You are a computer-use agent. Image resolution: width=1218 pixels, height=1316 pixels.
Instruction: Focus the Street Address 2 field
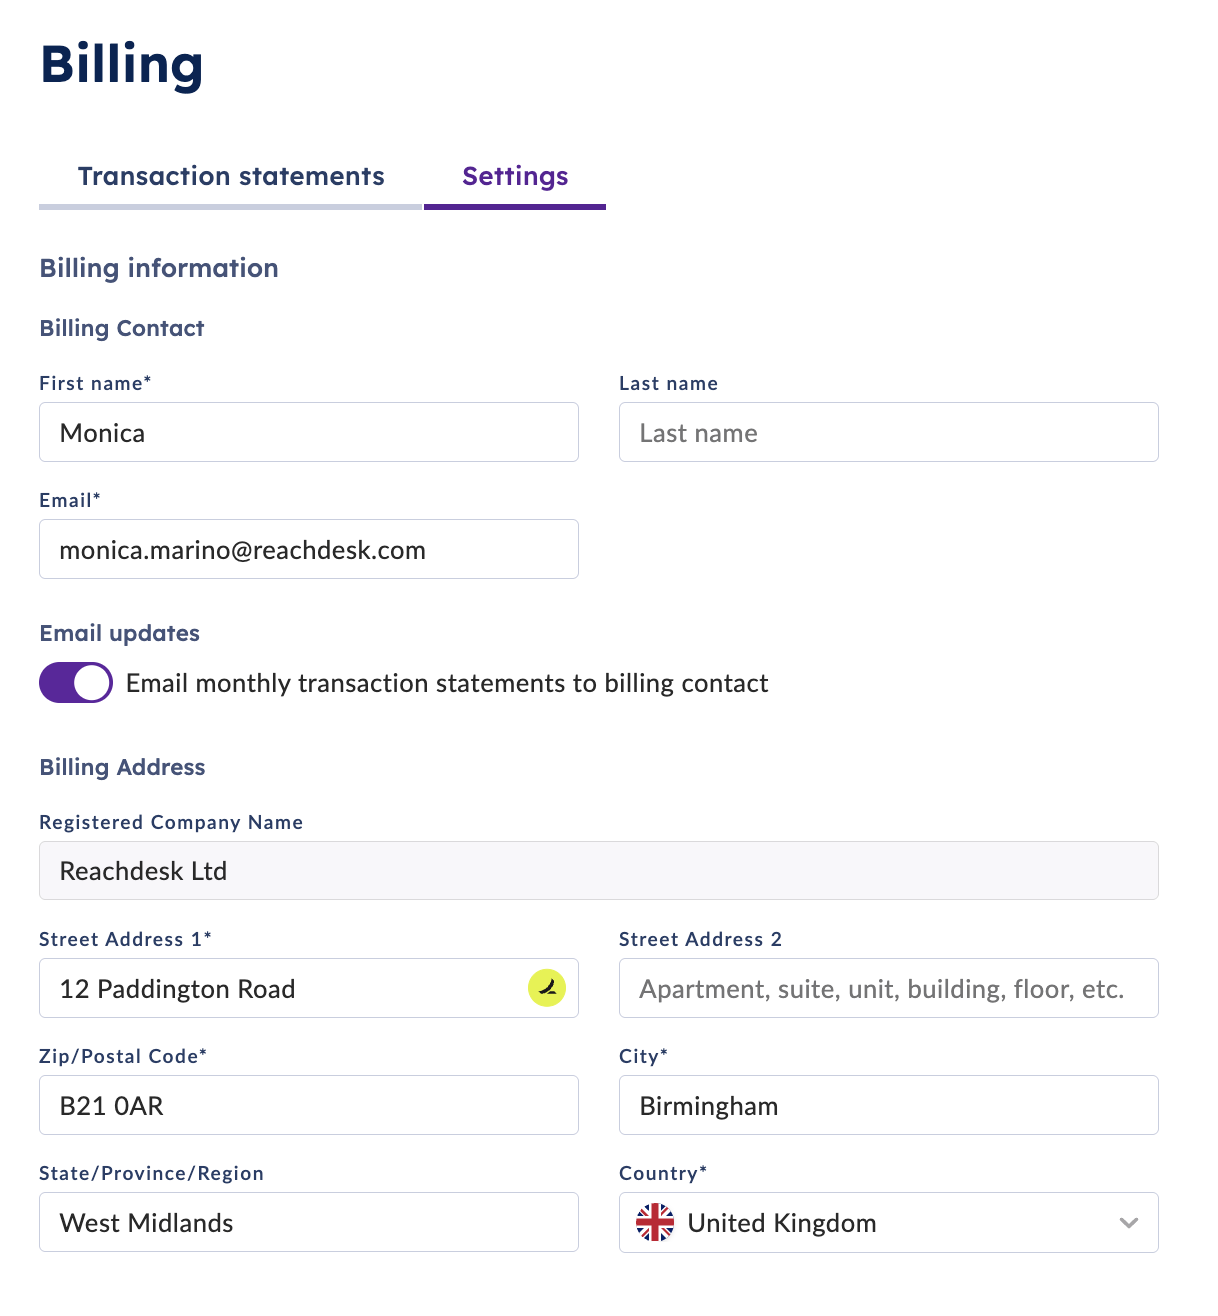click(888, 988)
